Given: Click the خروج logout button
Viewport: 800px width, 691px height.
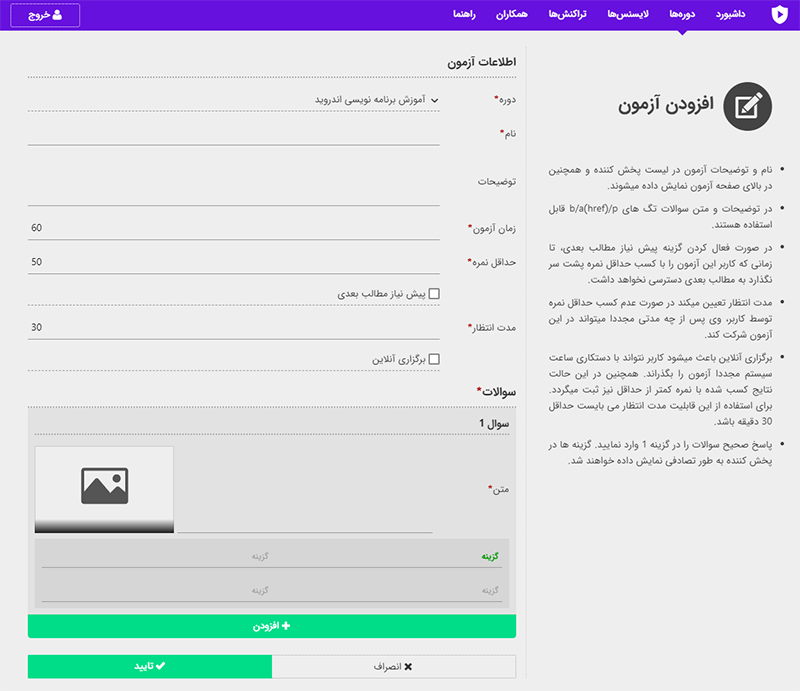Looking at the screenshot, I should coord(45,15).
